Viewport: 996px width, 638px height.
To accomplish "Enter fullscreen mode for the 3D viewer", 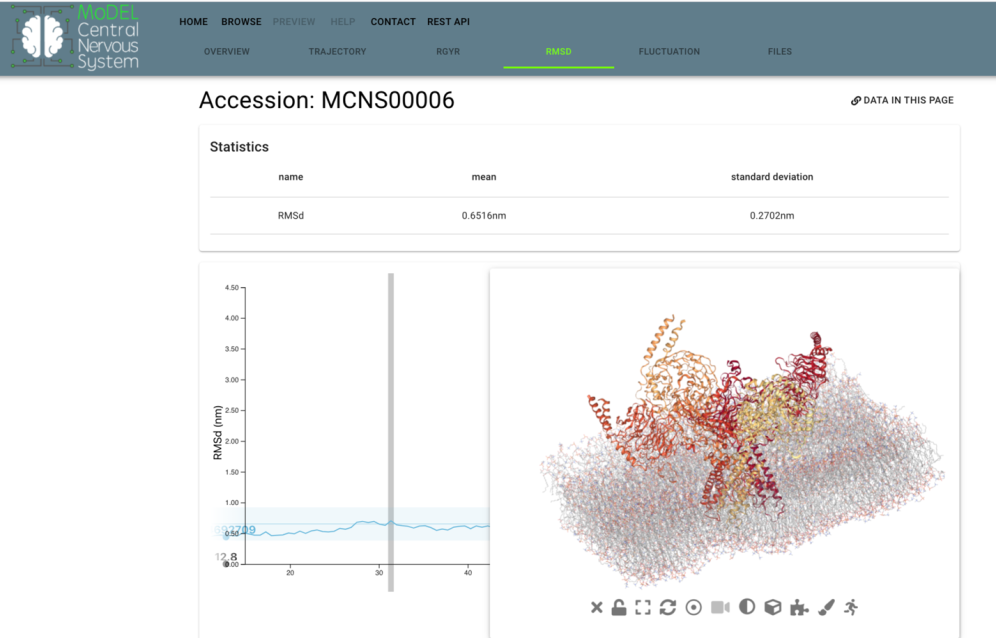I will (x=643, y=607).
